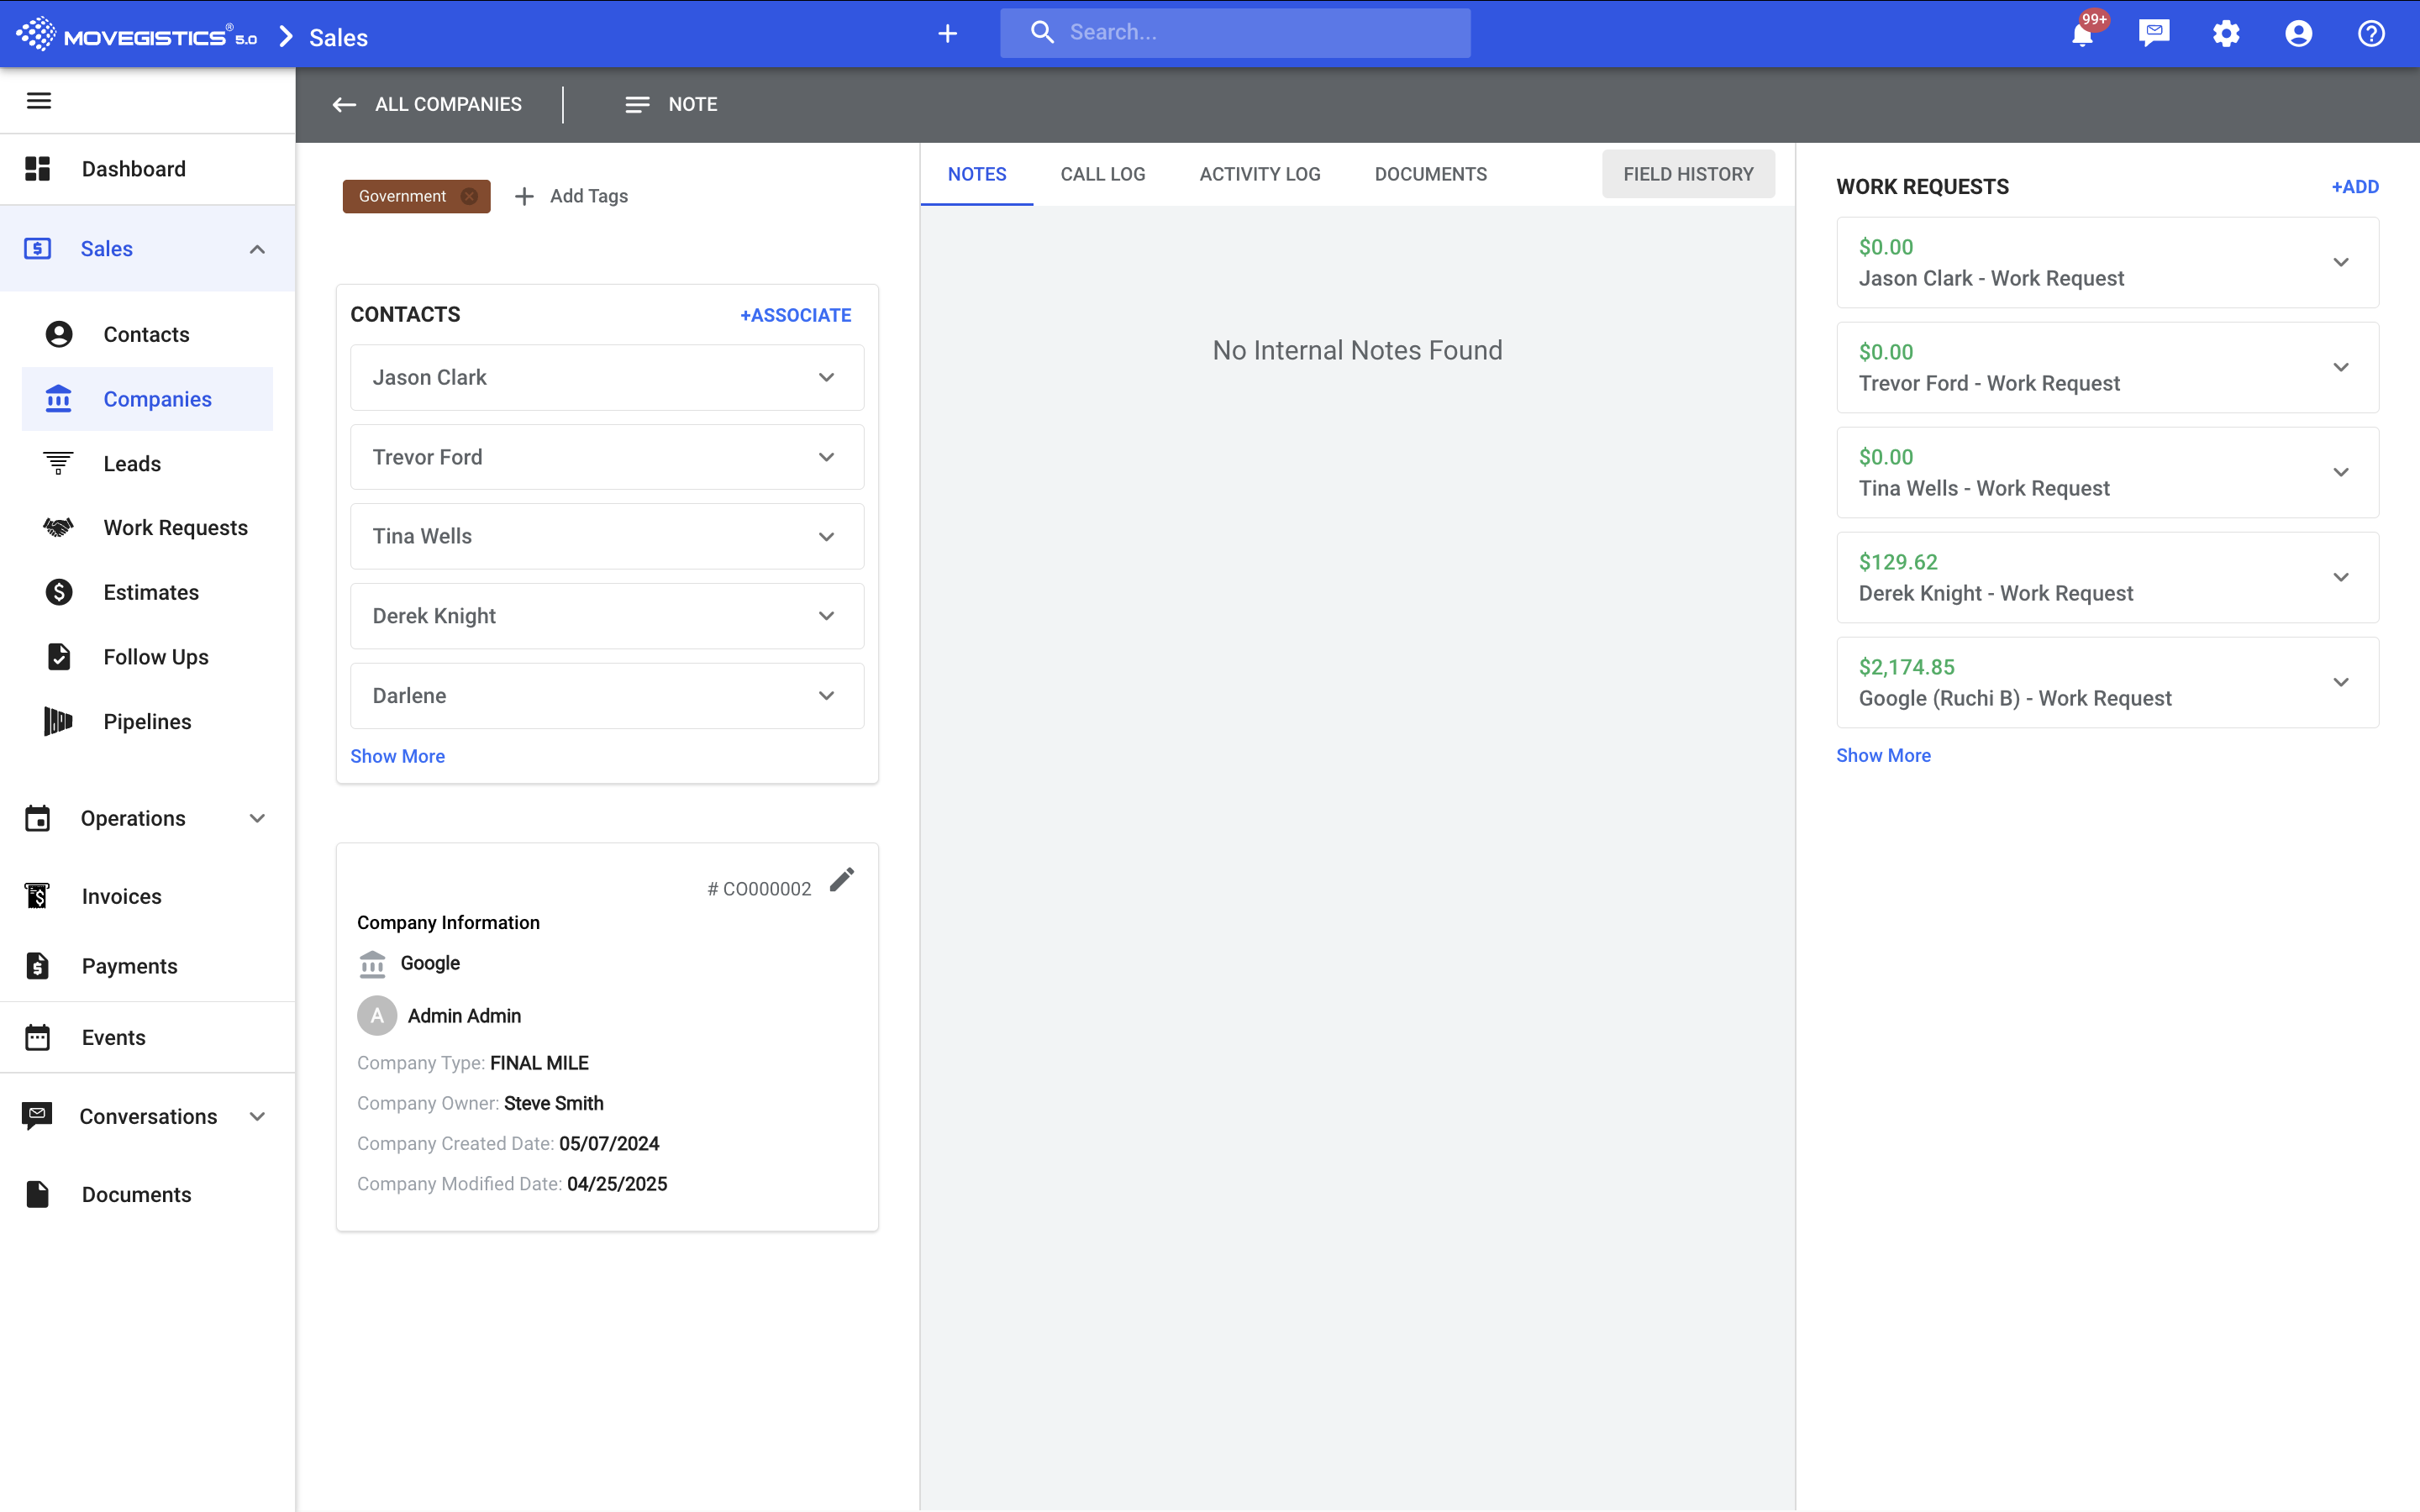Open settings gear in top bar
Image resolution: width=2420 pixels, height=1512 pixels.
pos(2226,34)
